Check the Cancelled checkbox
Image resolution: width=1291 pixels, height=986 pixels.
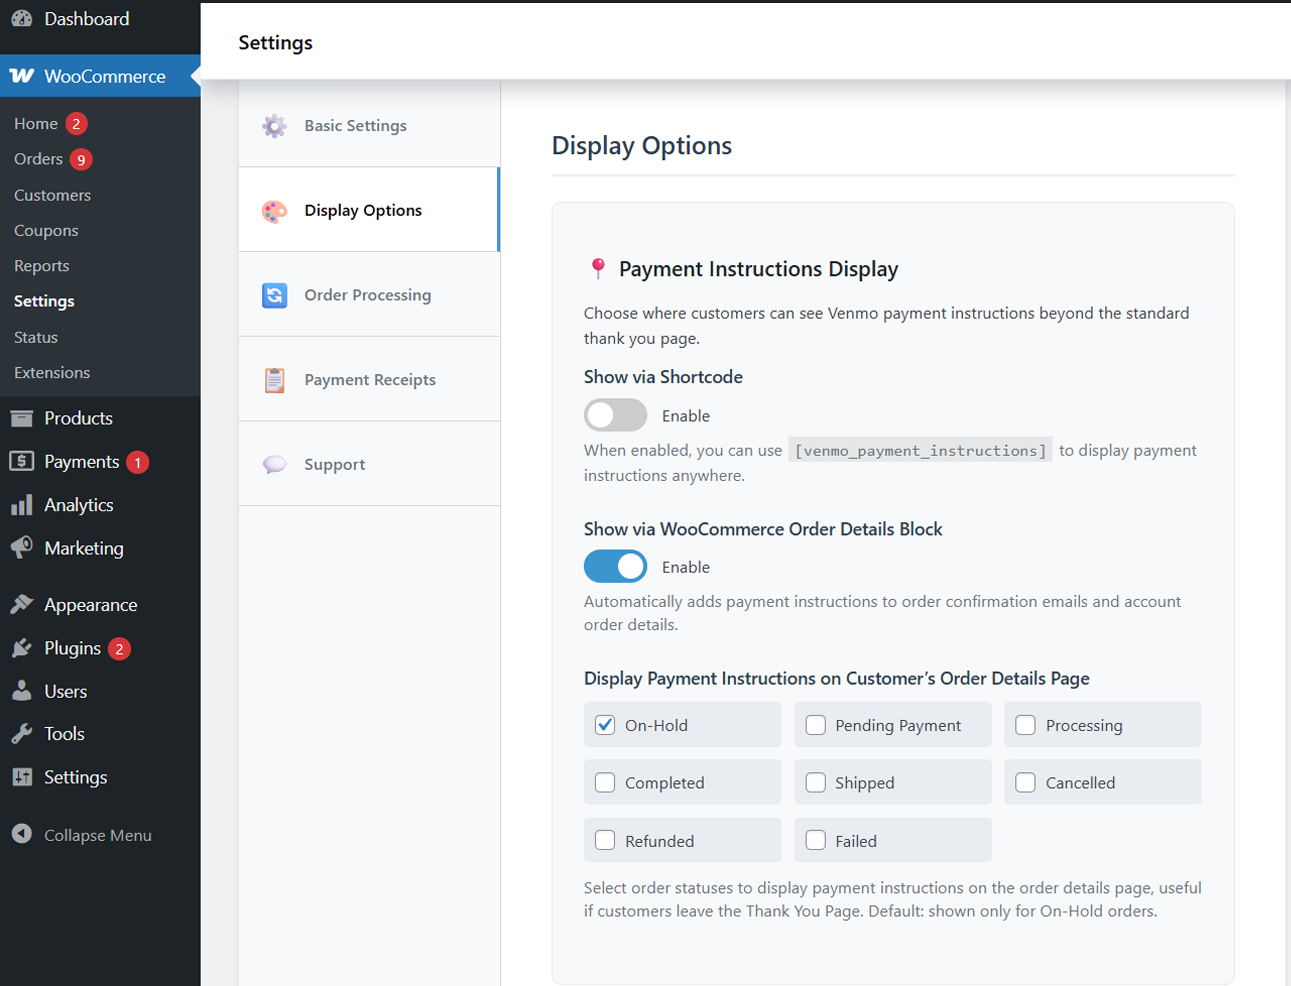[1026, 783]
